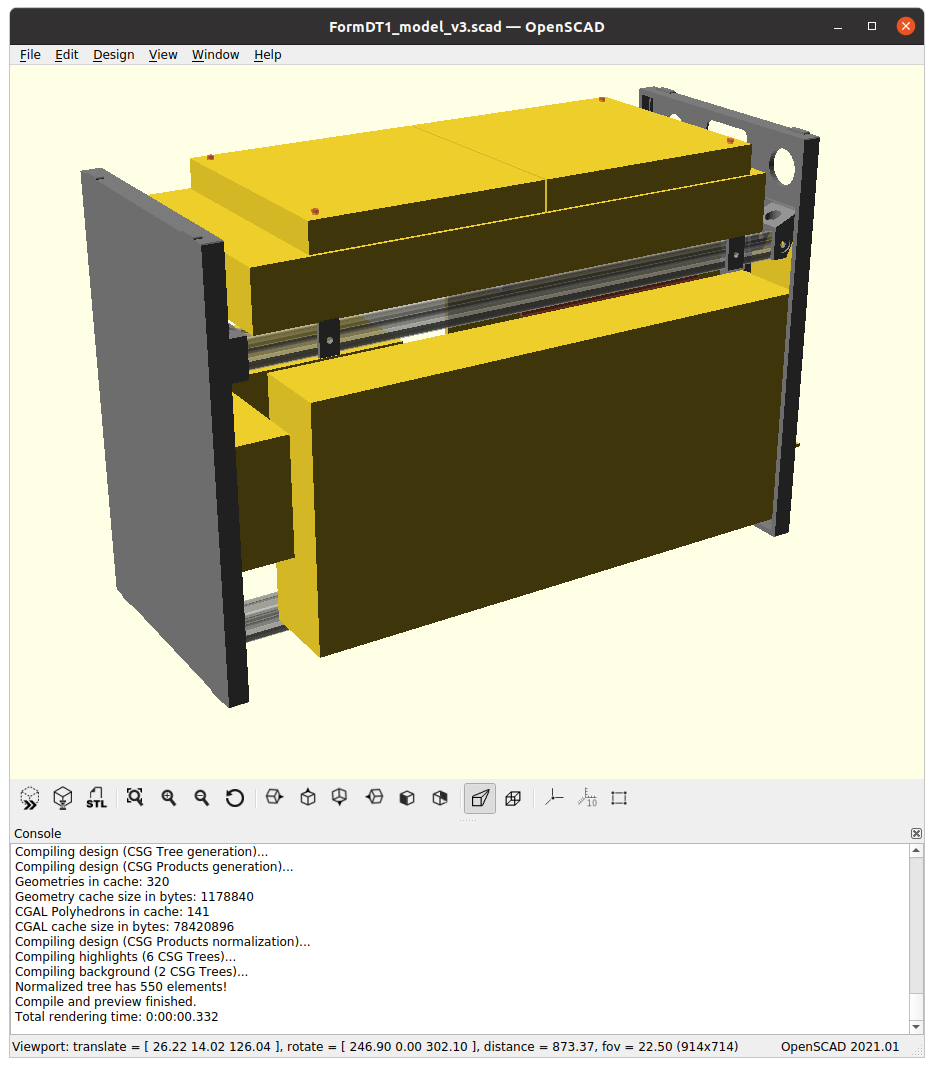
Task: Toggle Show Edges
Action: pos(619,798)
